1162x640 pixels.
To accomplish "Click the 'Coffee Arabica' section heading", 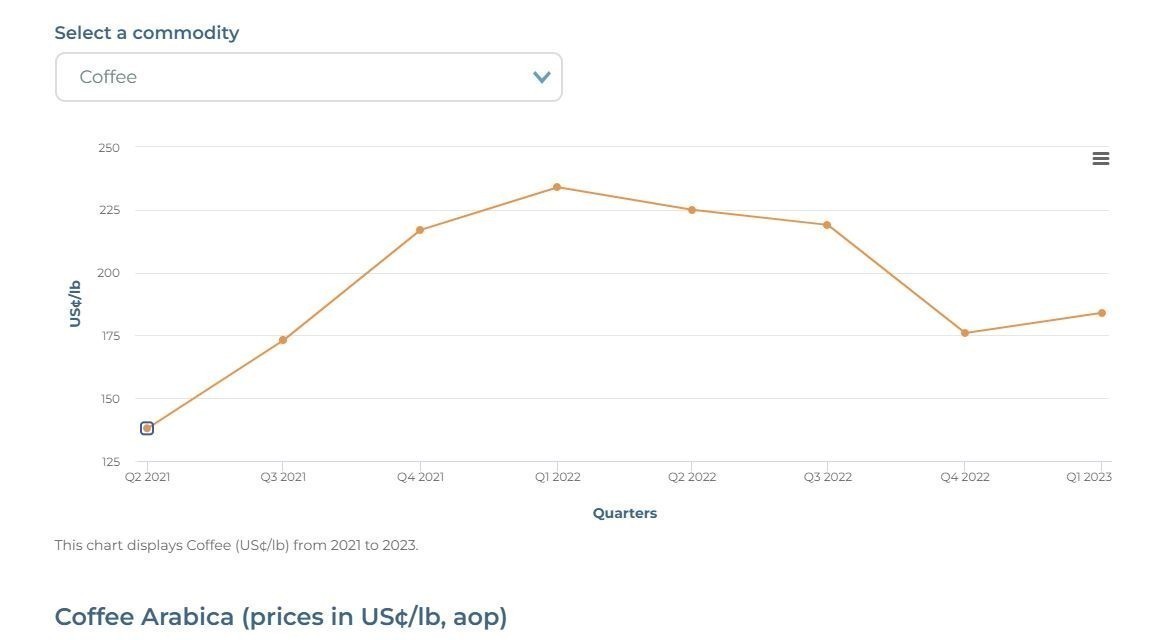I will point(281,616).
